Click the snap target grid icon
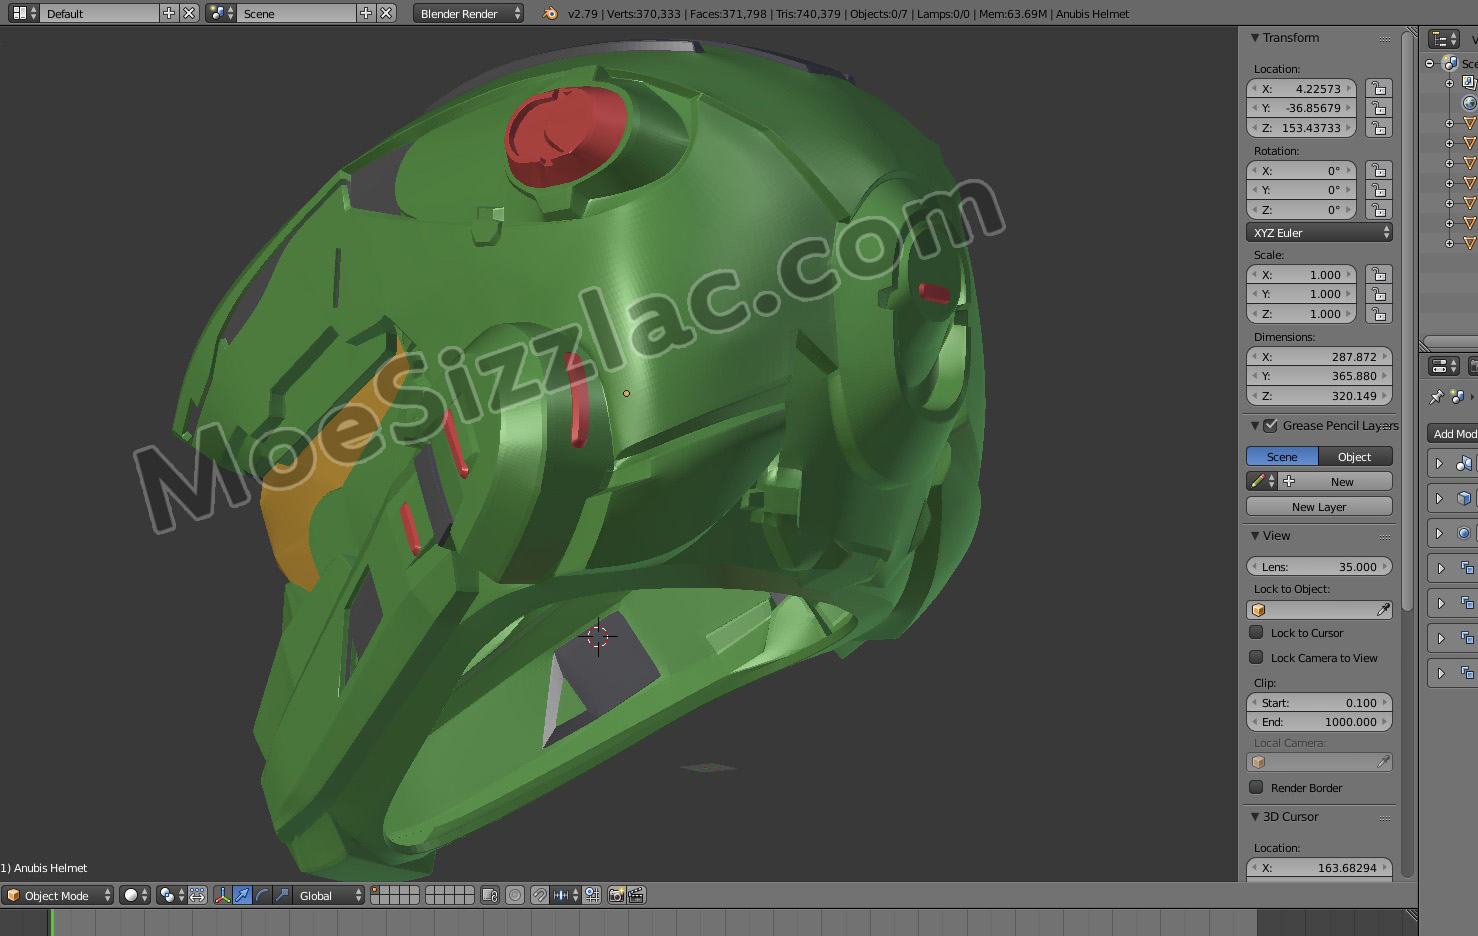The width and height of the screenshot is (1478, 936). [592, 895]
